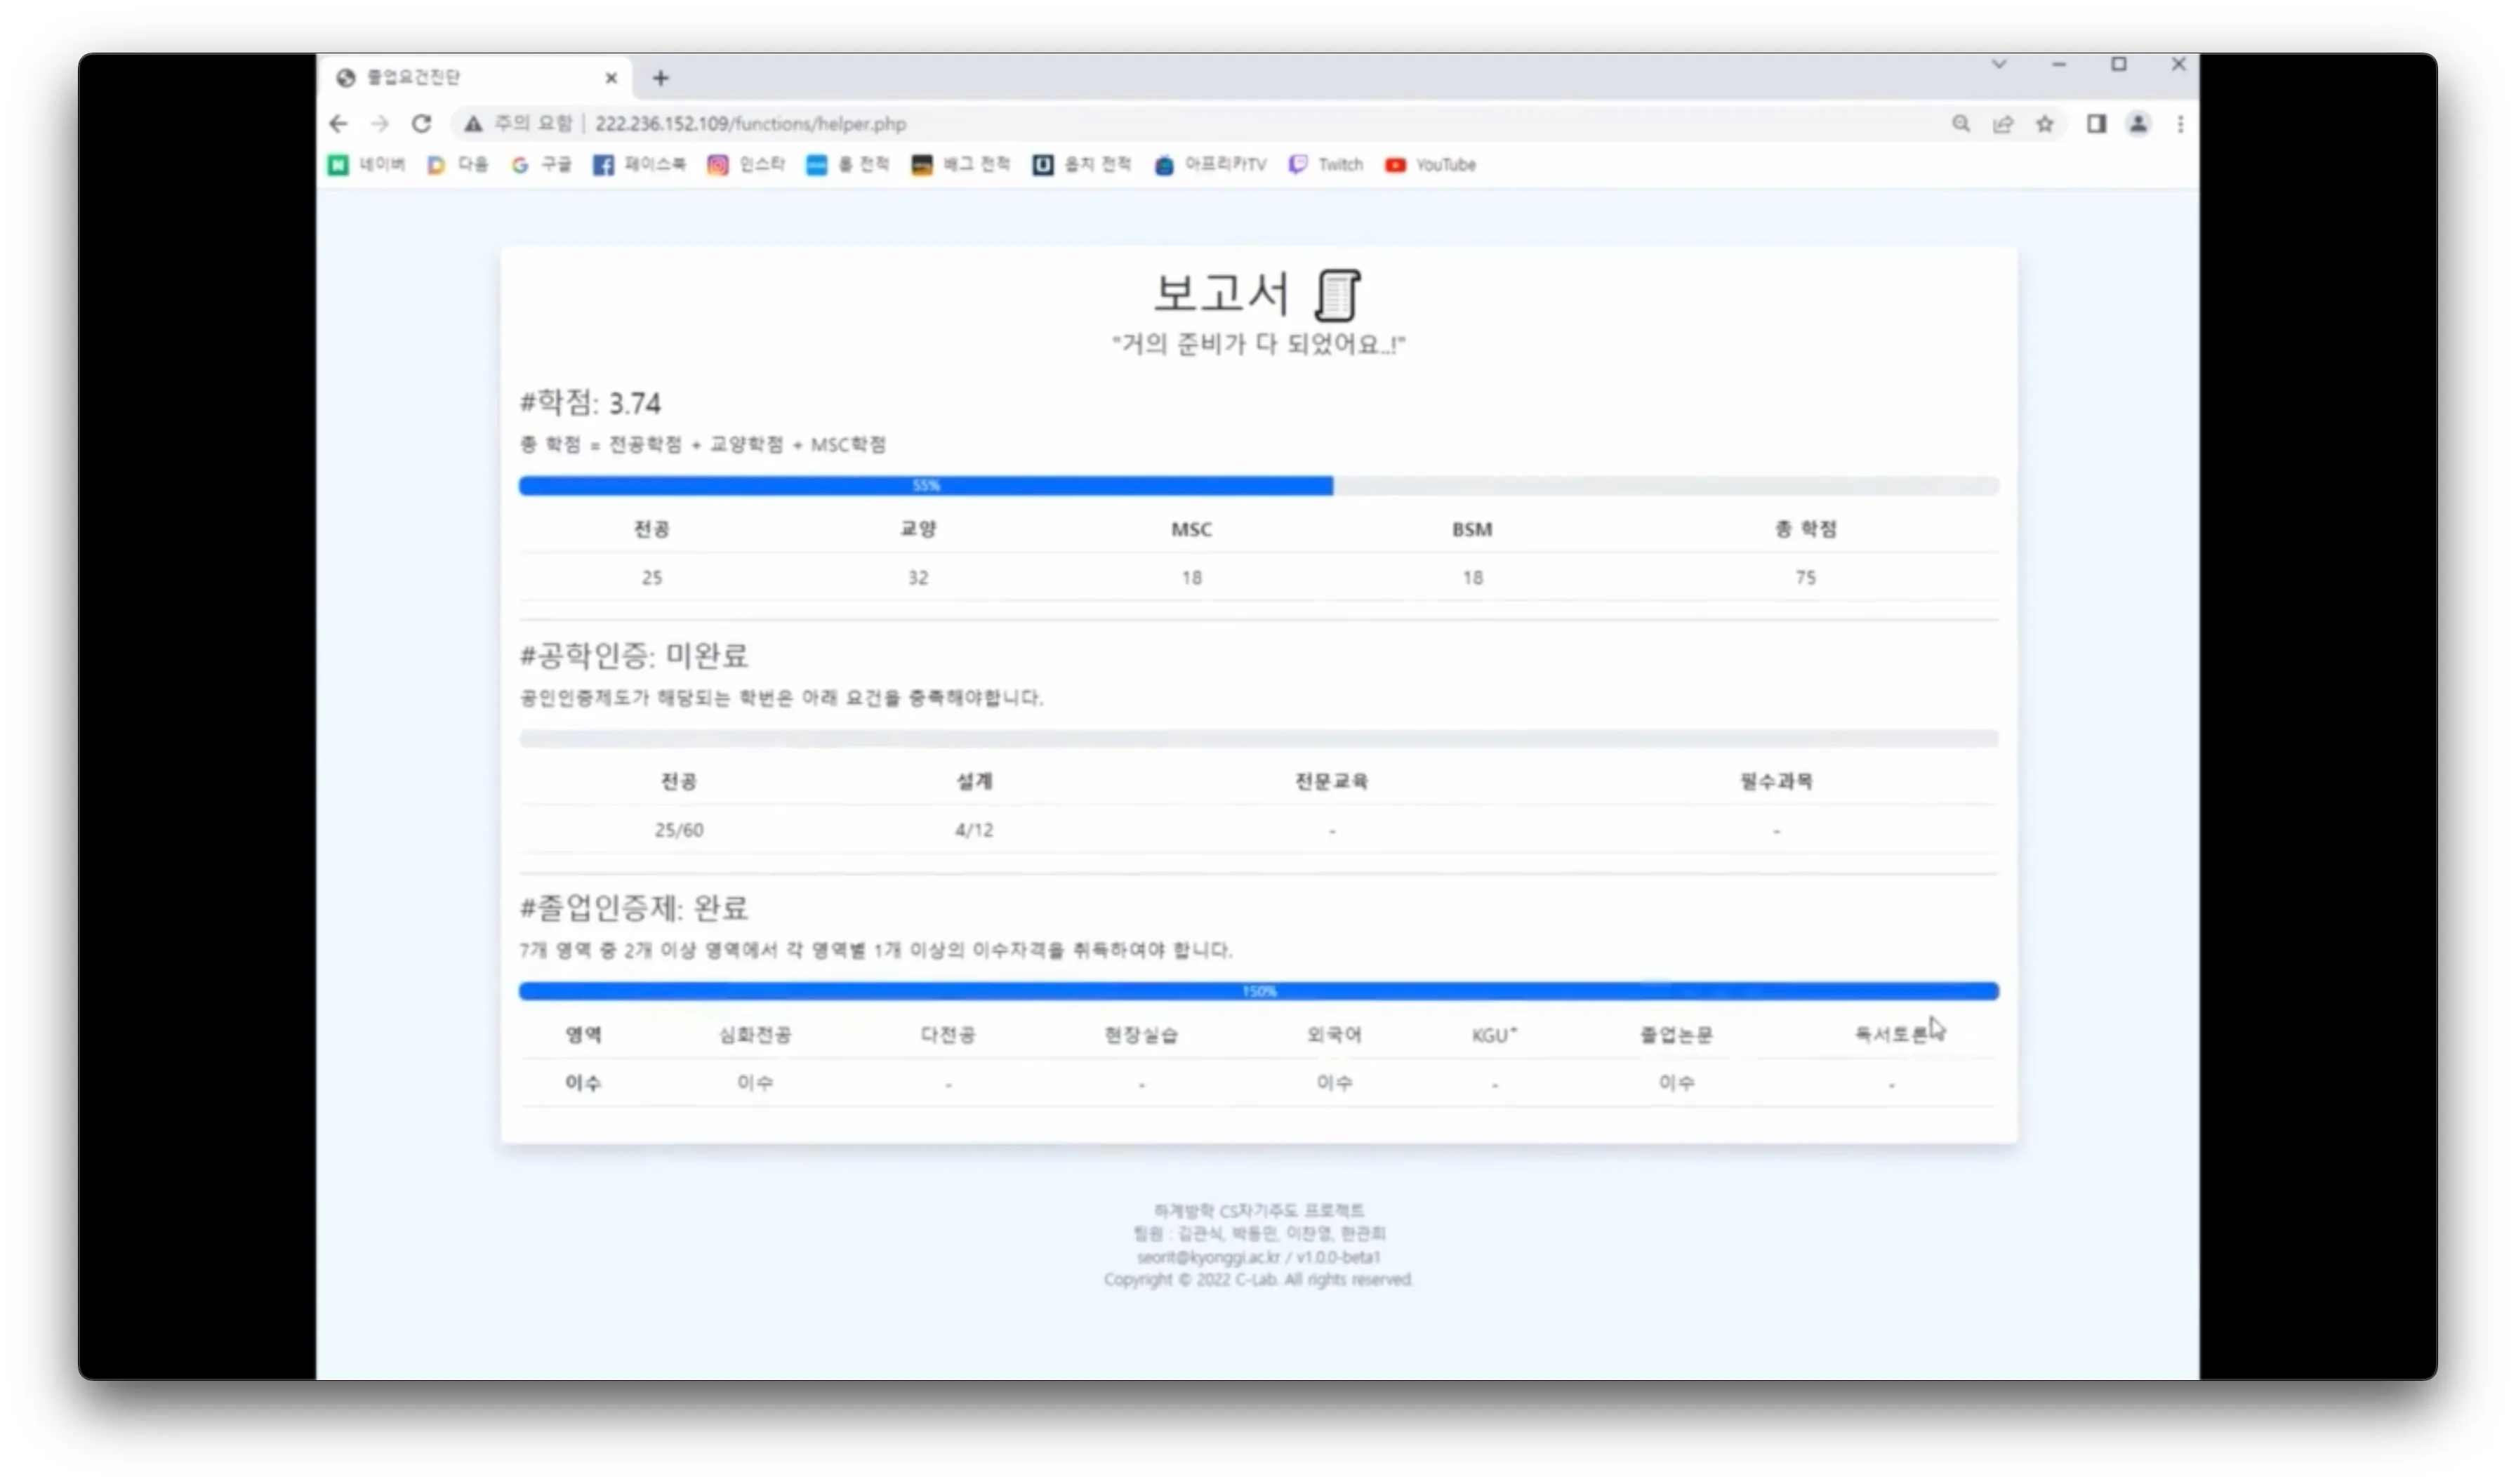Navigate back to the previous page
The height and width of the screenshot is (1484, 2516).
point(338,124)
